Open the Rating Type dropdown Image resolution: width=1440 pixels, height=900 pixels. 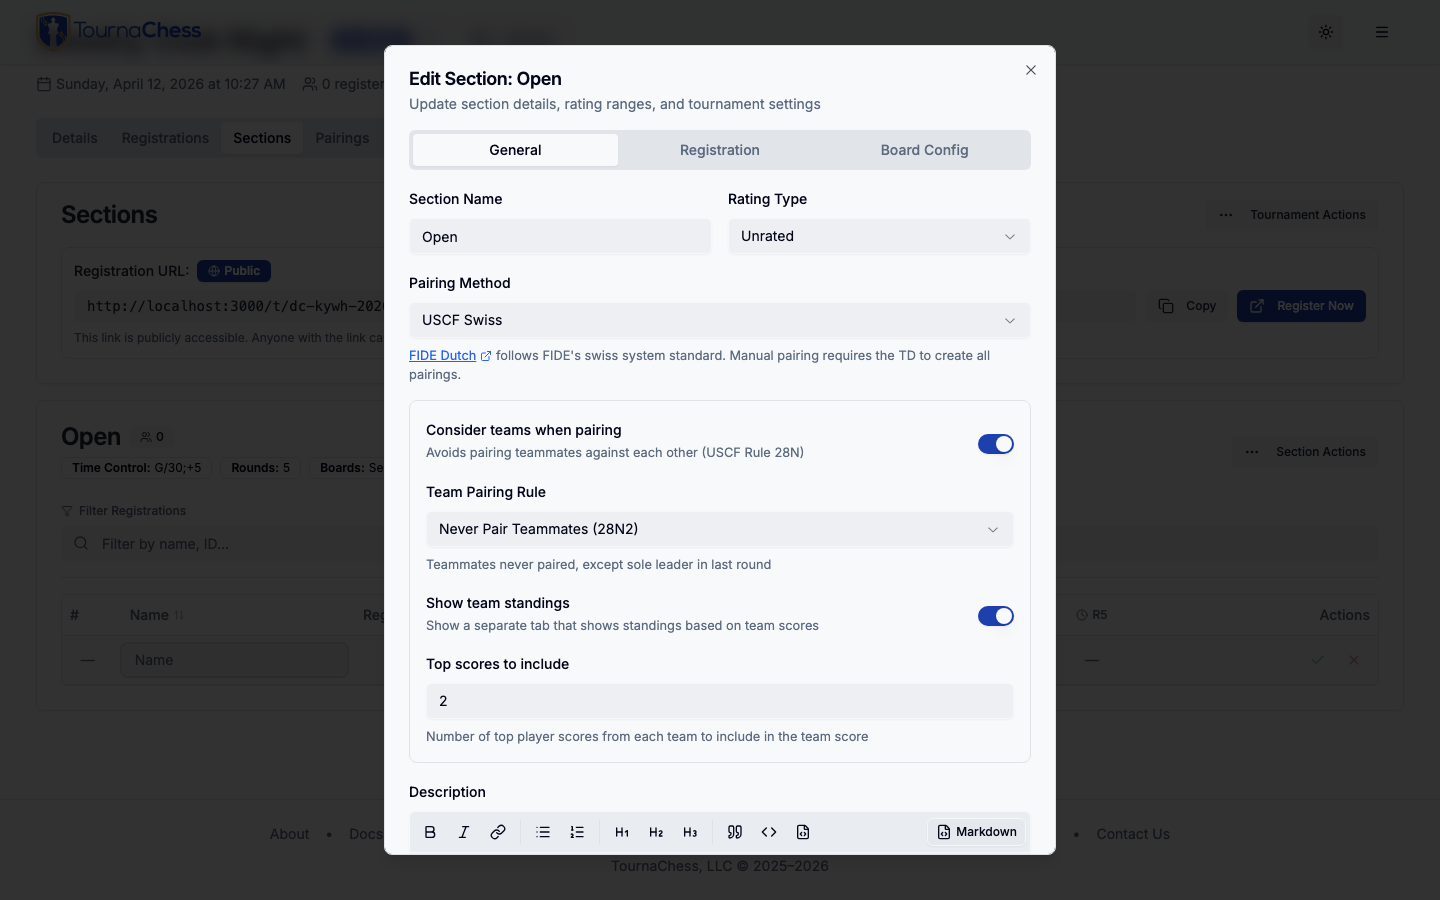[x=878, y=237]
